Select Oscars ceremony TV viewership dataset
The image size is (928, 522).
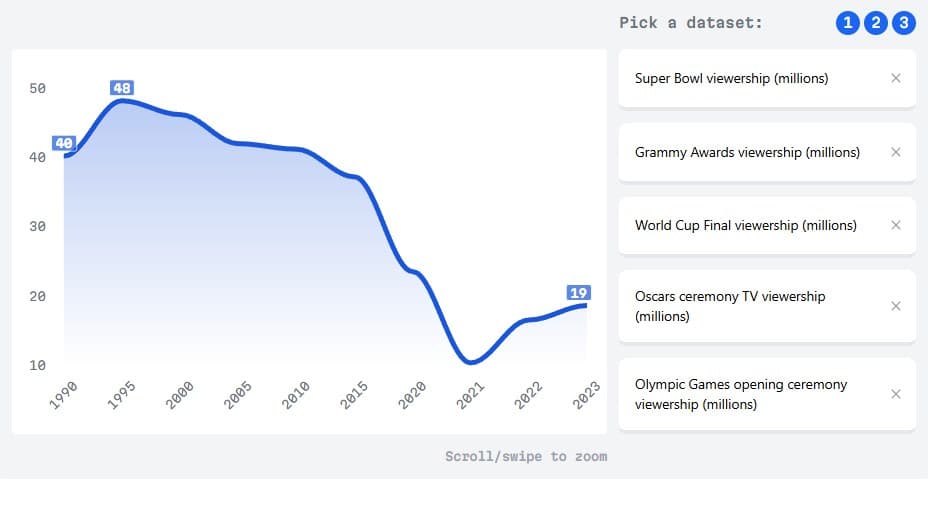[730, 306]
